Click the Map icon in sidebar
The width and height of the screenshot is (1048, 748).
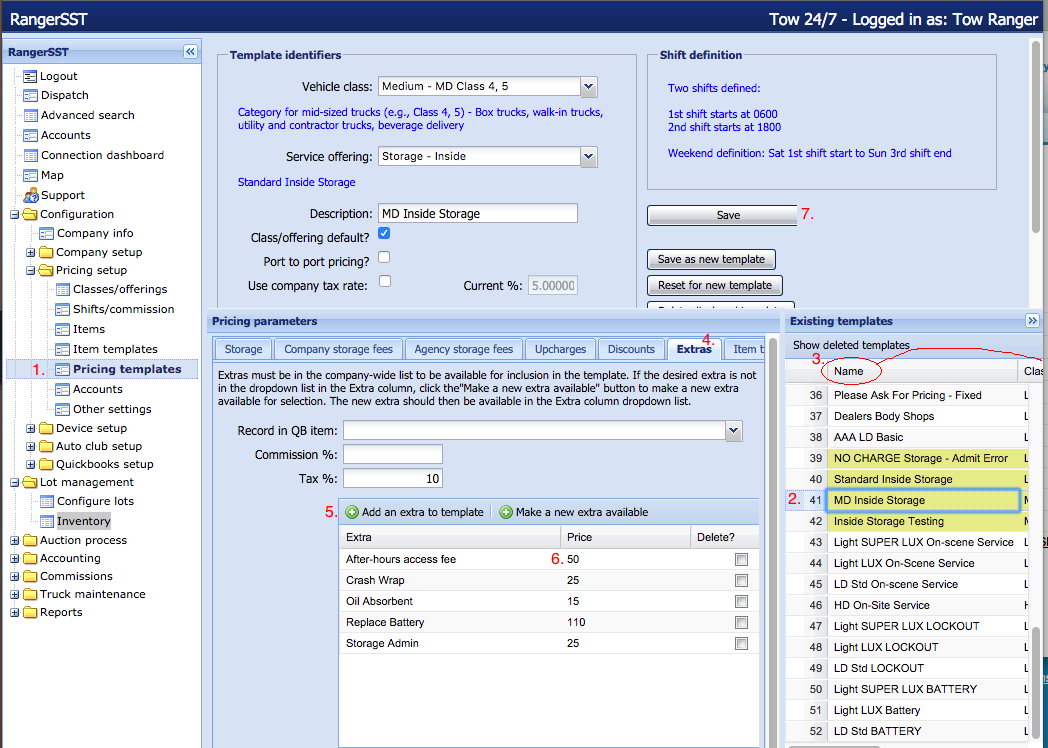(x=29, y=175)
